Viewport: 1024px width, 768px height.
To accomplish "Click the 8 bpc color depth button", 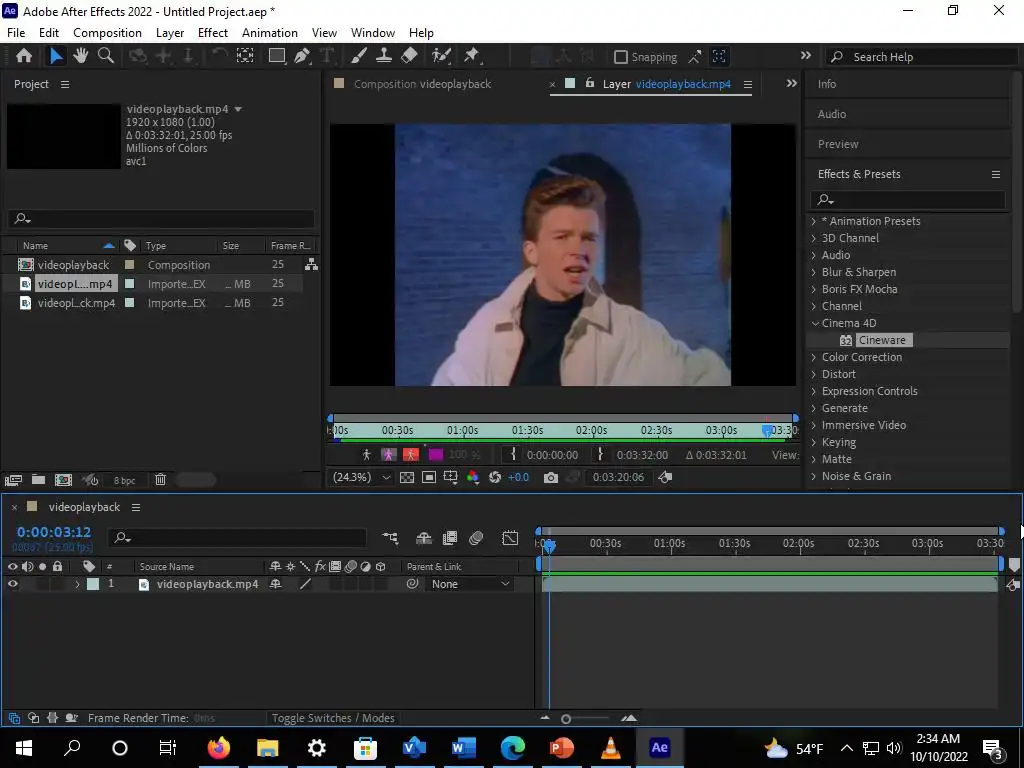I will [x=124, y=480].
